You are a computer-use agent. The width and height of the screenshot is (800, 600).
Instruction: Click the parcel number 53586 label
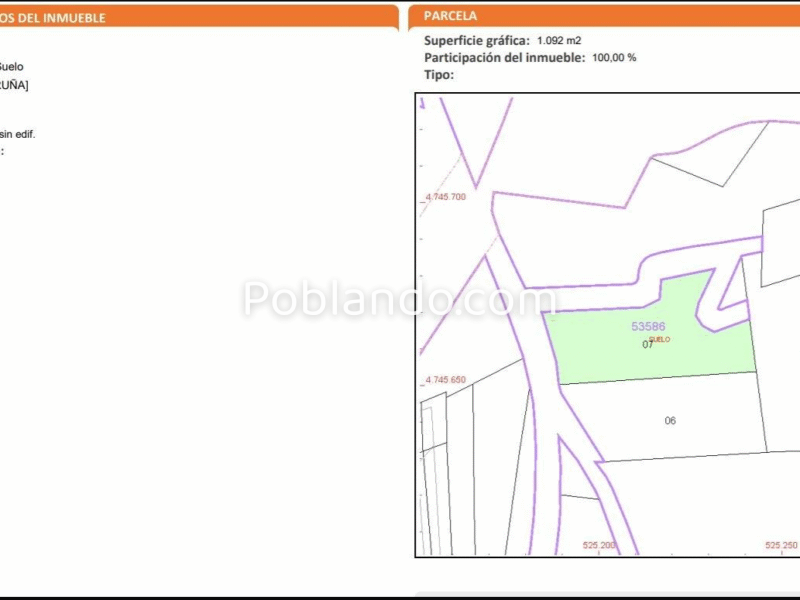(648, 325)
